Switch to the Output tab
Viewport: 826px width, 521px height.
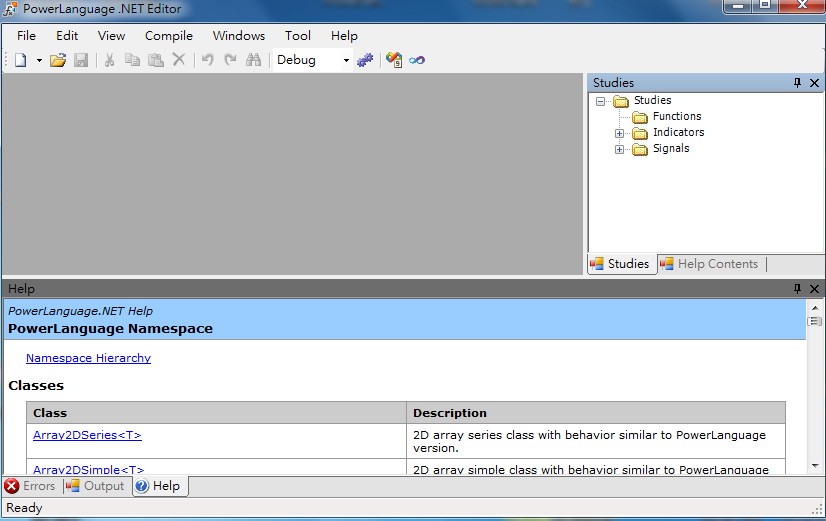click(x=95, y=486)
